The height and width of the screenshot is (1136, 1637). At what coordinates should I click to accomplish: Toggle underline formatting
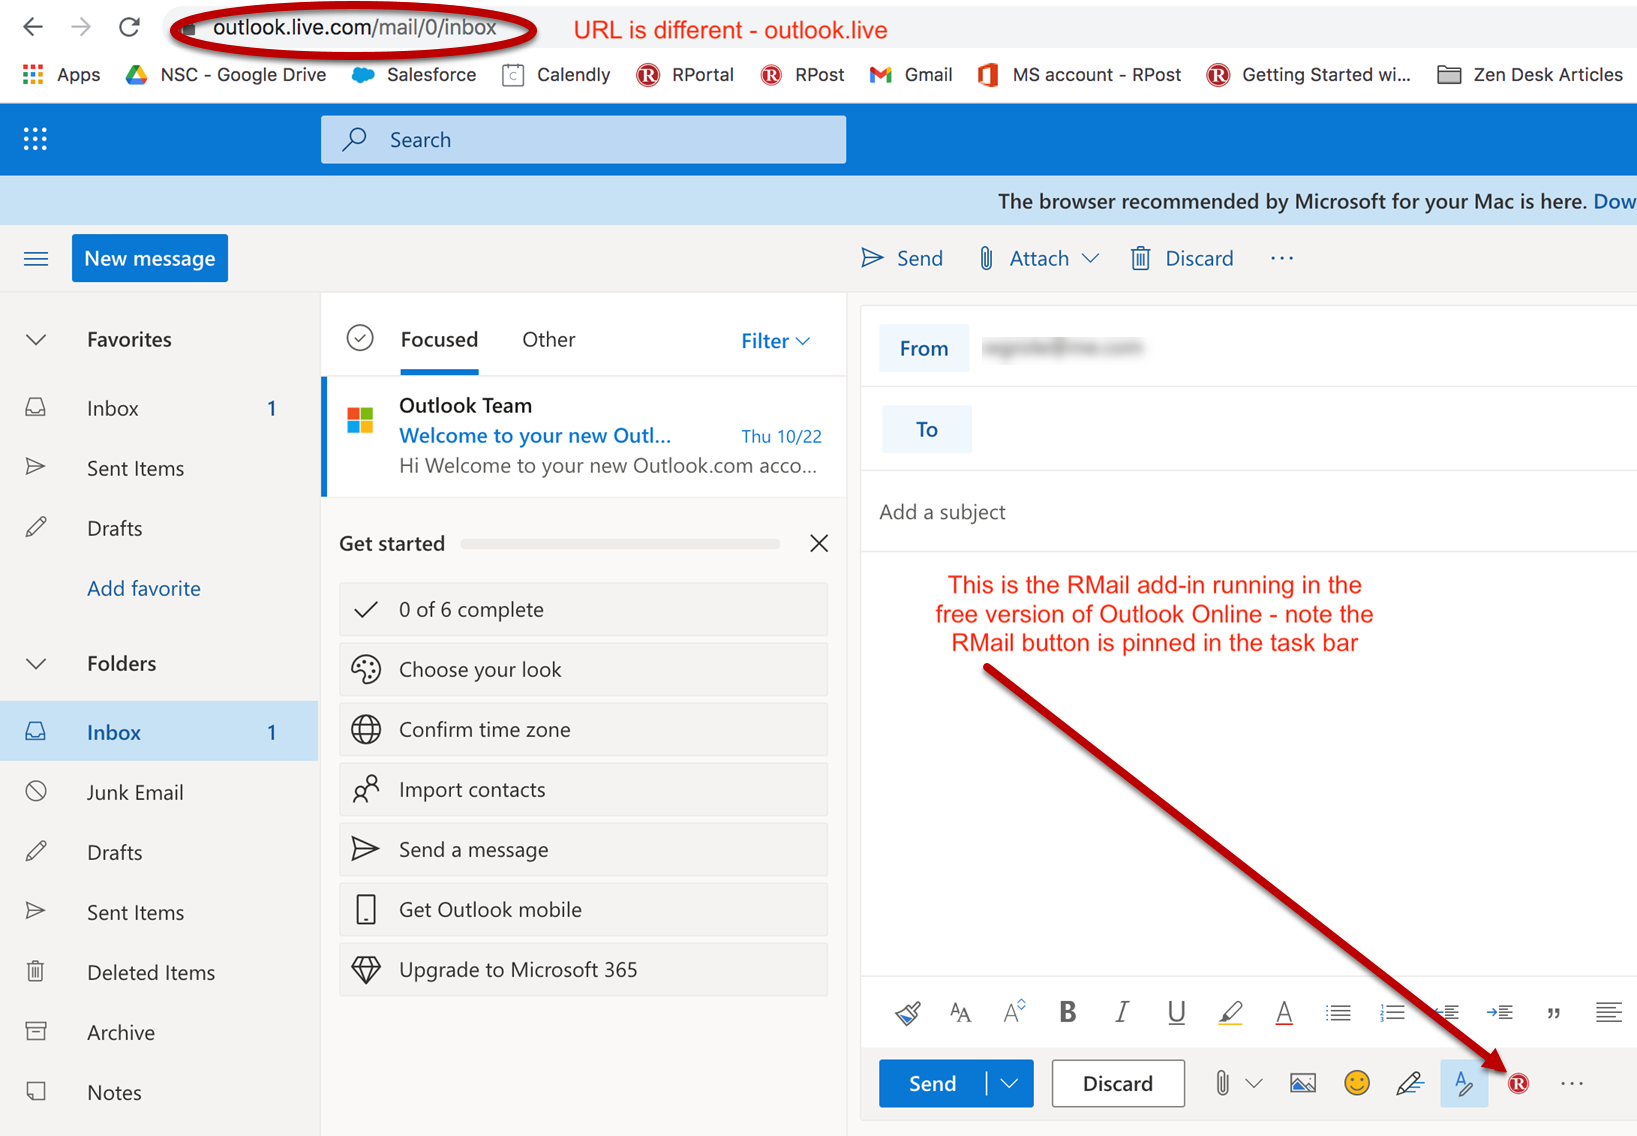pyautogui.click(x=1176, y=1013)
